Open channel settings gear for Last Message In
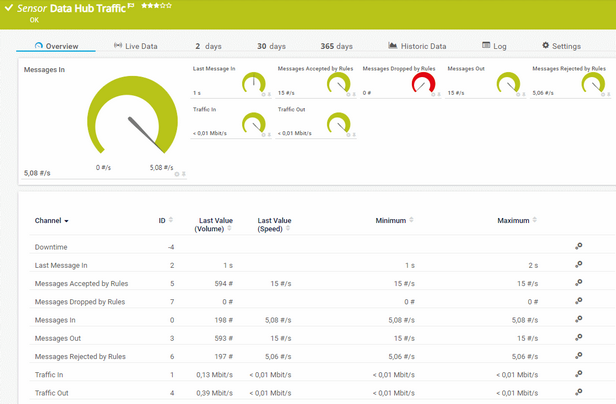This screenshot has height=404, width=616. coord(578,265)
